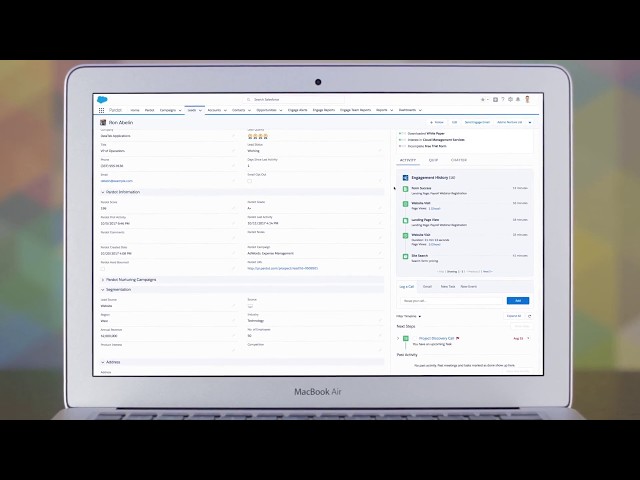Screen dimensions: 640x480
Task: Click the Recap your call input field
Action: [451, 301]
